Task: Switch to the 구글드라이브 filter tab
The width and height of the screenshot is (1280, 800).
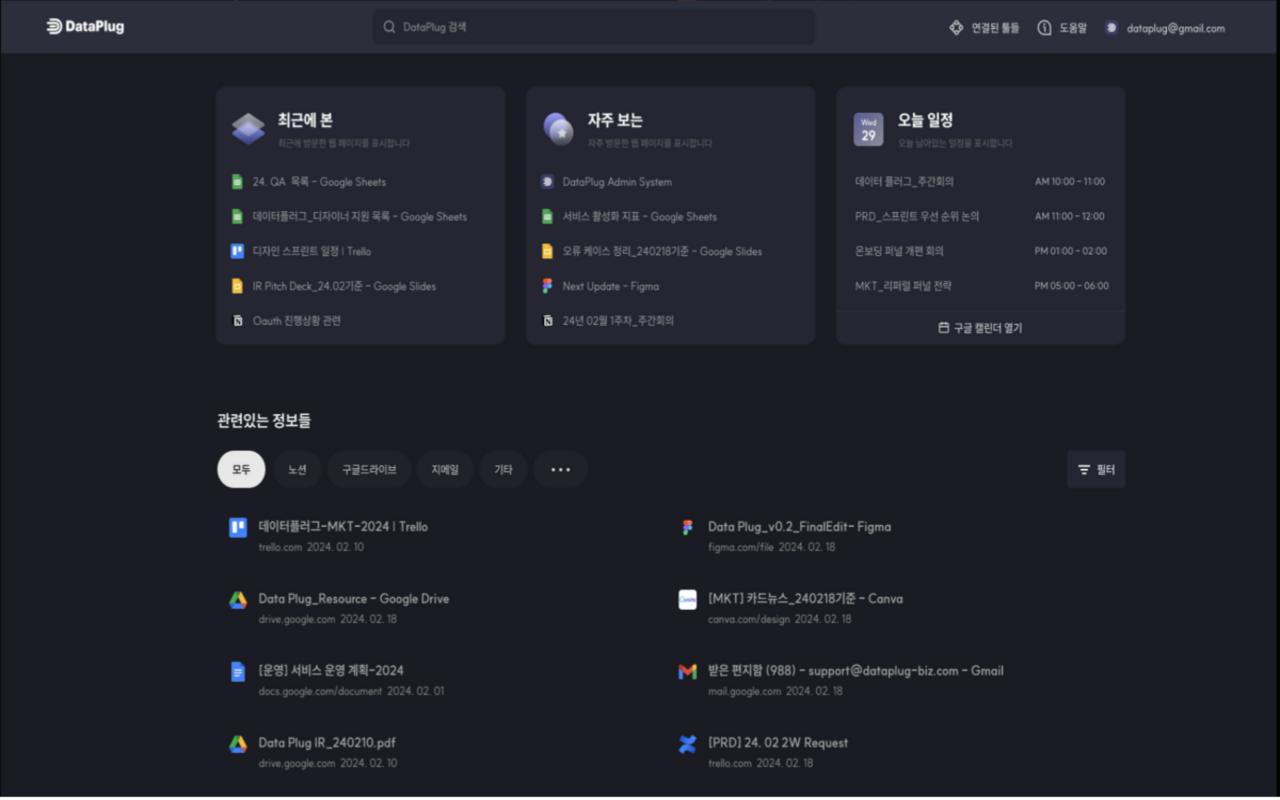Action: (x=369, y=469)
